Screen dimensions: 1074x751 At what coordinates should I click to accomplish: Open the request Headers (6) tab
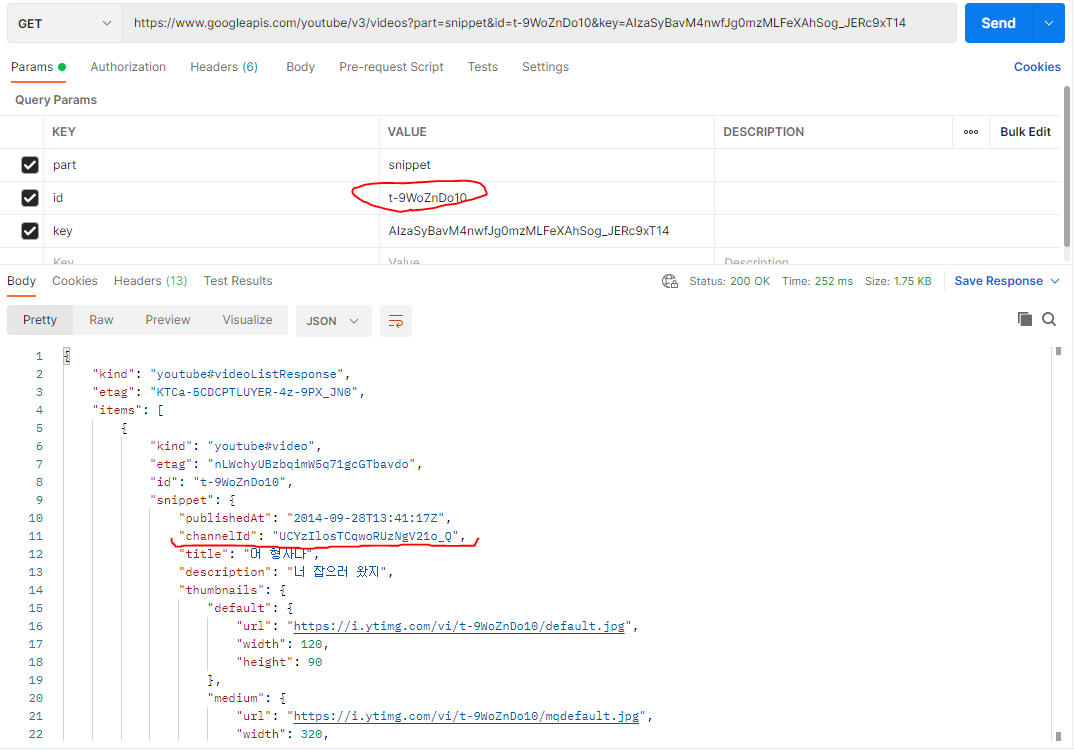[224, 66]
